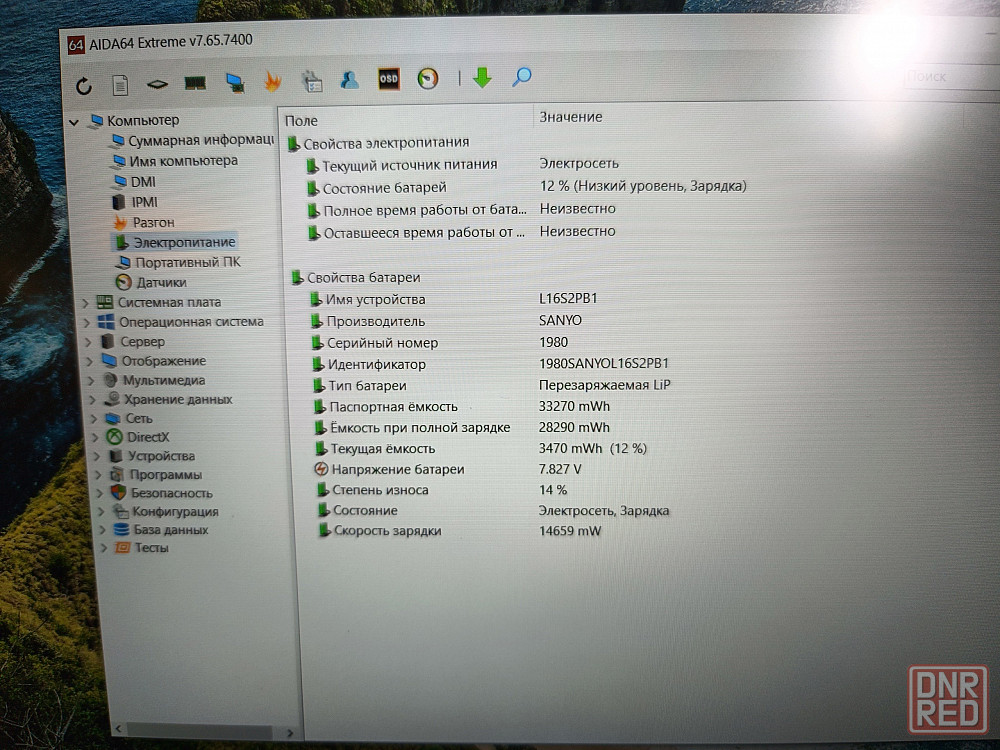Viewport: 1000px width, 750px height.
Task: Click the value 28290 mWh
Action: click(575, 427)
